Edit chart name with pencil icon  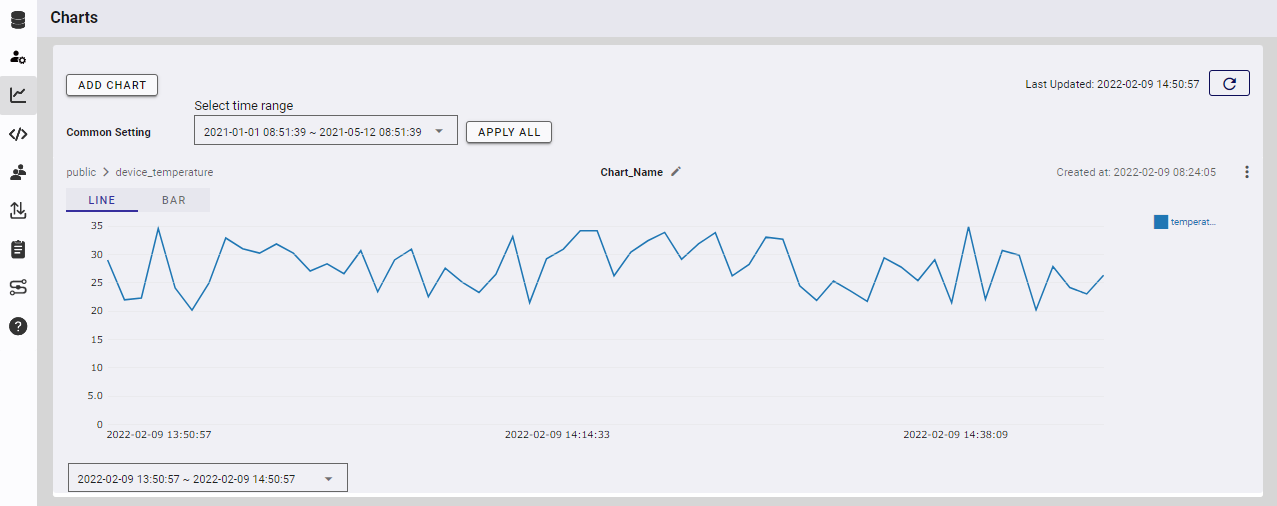point(676,172)
